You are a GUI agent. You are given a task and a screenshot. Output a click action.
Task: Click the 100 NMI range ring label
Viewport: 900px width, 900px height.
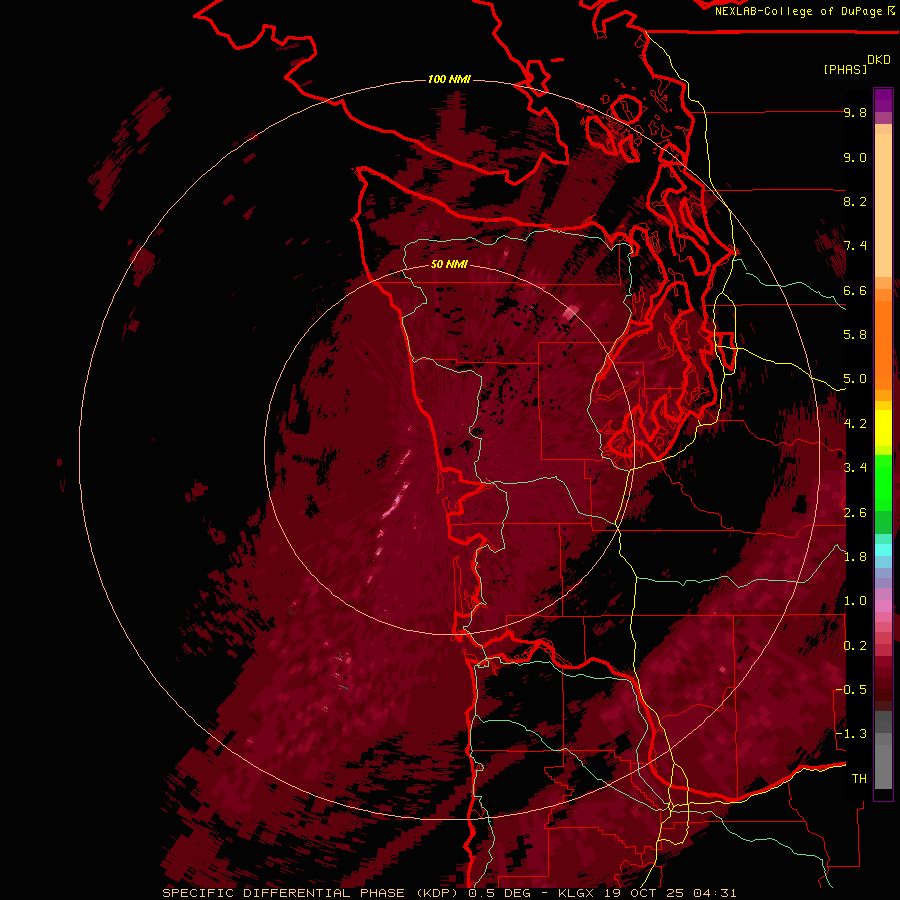click(449, 79)
